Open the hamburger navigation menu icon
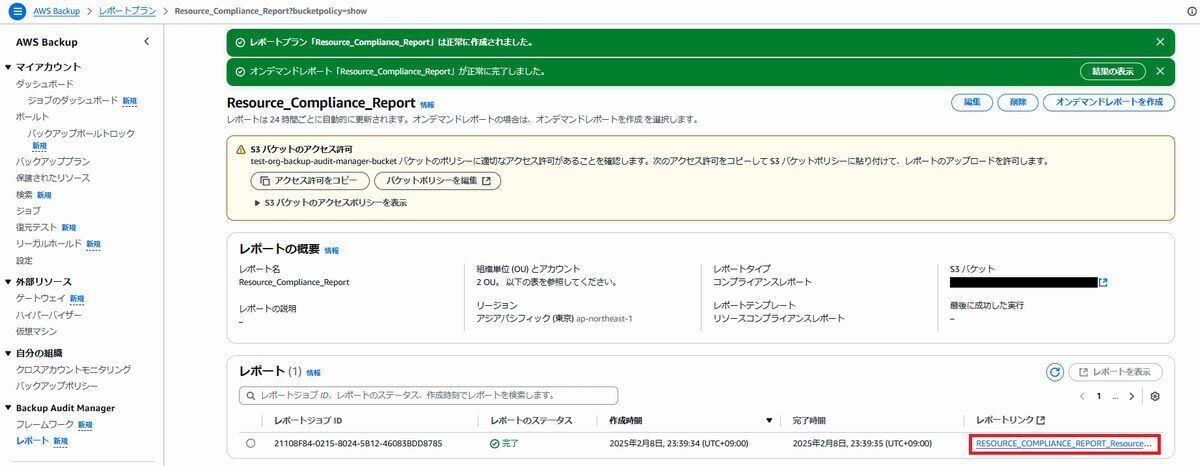Screen dimensions: 1200x466 click(16, 11)
